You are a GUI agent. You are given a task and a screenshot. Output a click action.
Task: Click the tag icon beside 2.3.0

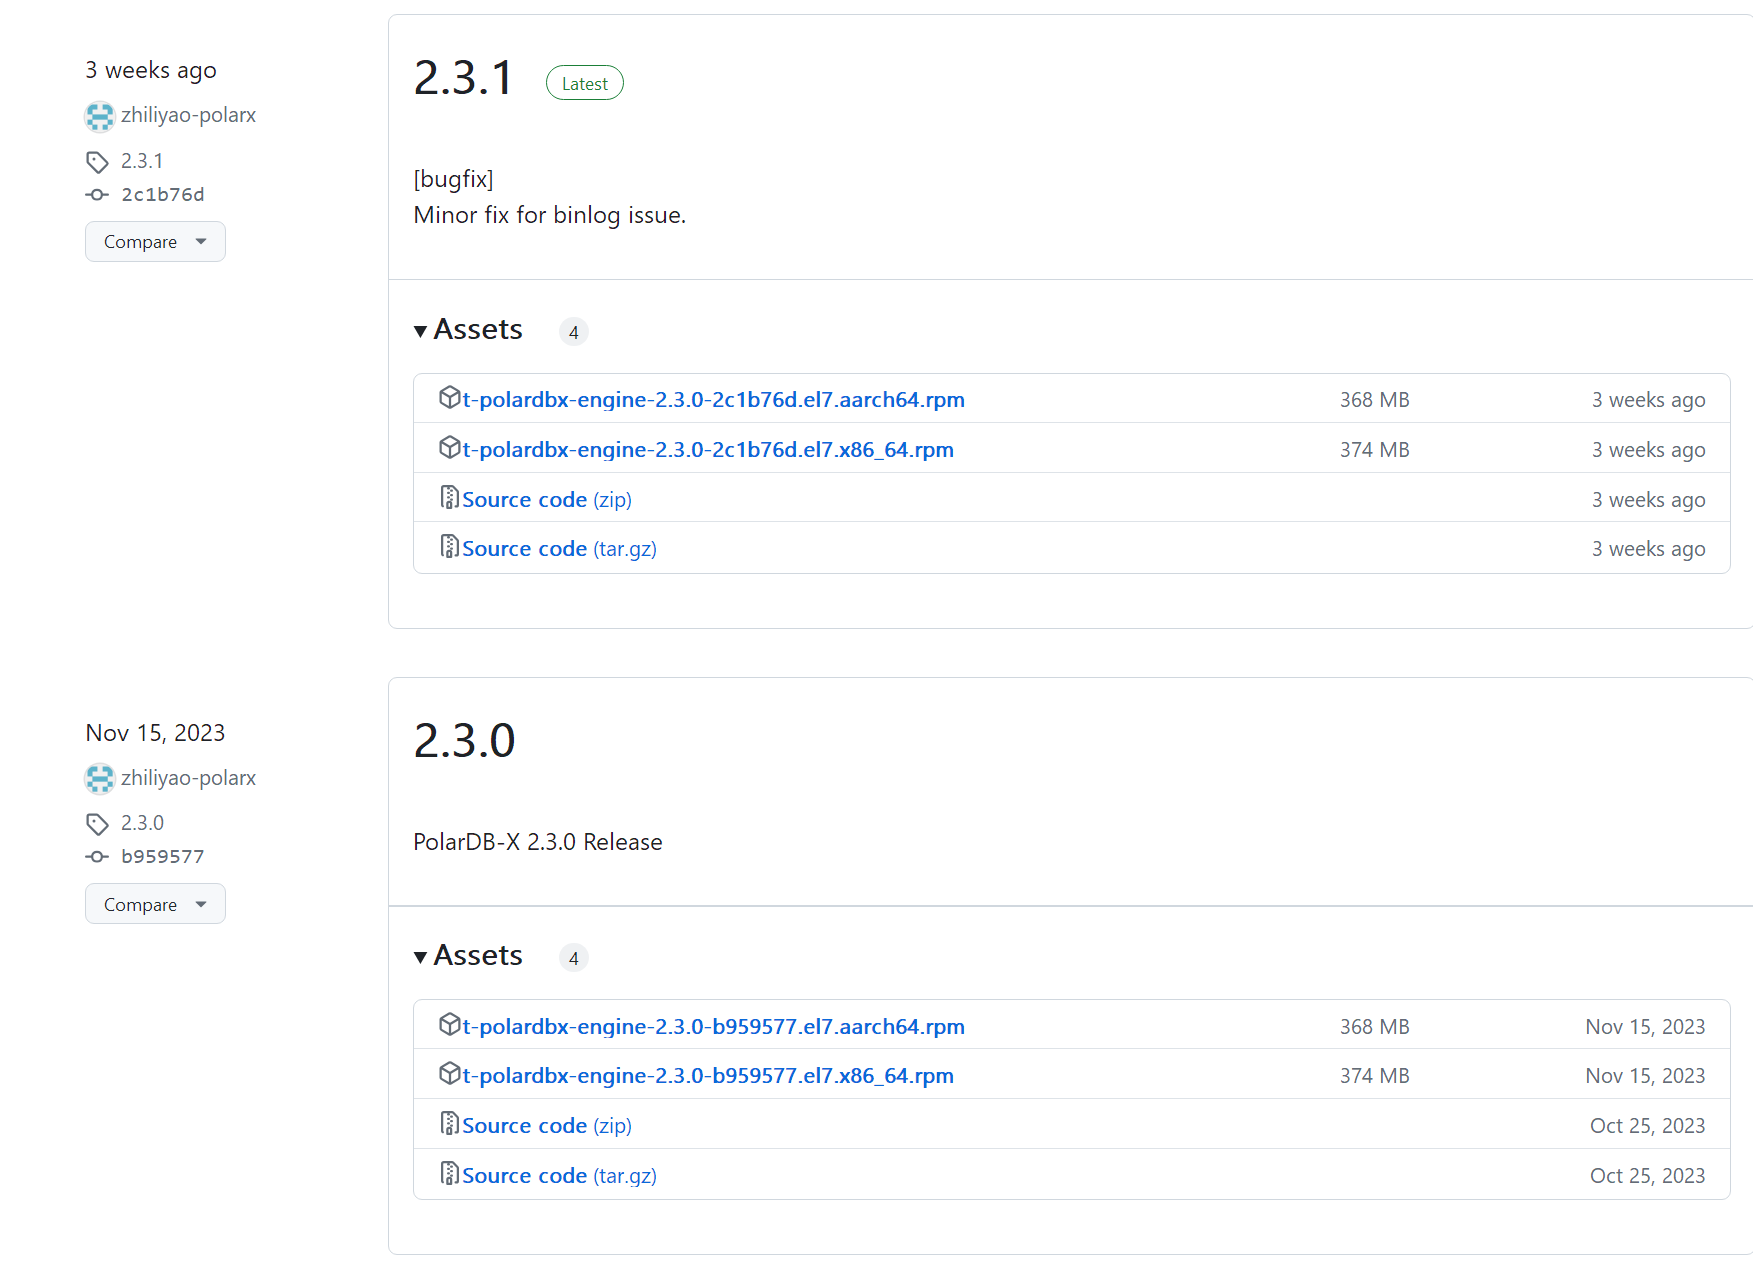tap(97, 824)
